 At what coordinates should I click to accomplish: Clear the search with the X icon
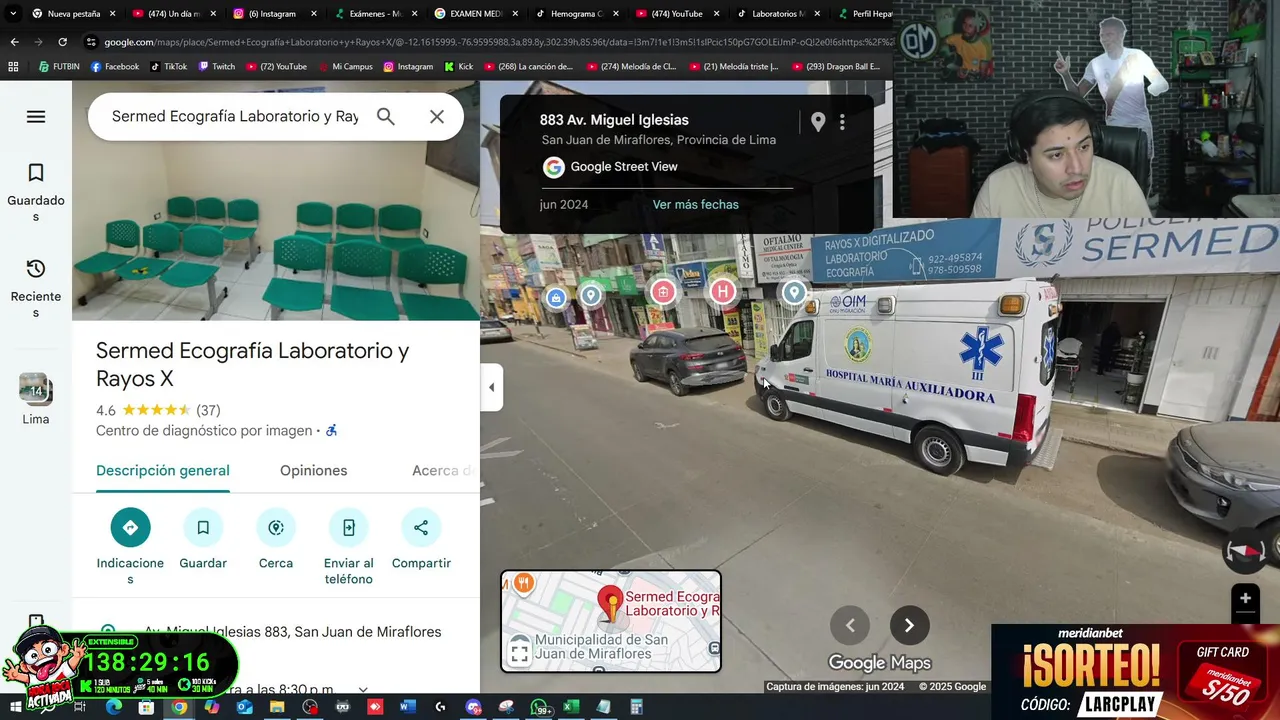click(x=437, y=117)
